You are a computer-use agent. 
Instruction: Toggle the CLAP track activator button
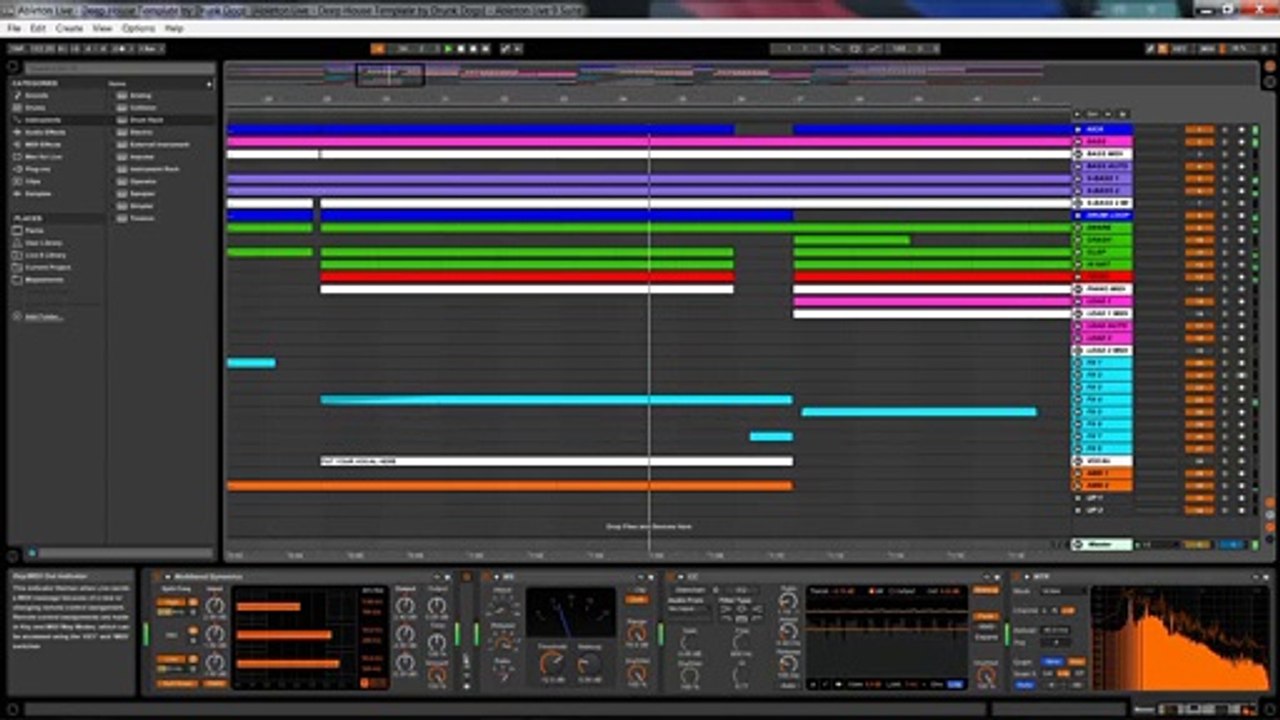click(1199, 252)
